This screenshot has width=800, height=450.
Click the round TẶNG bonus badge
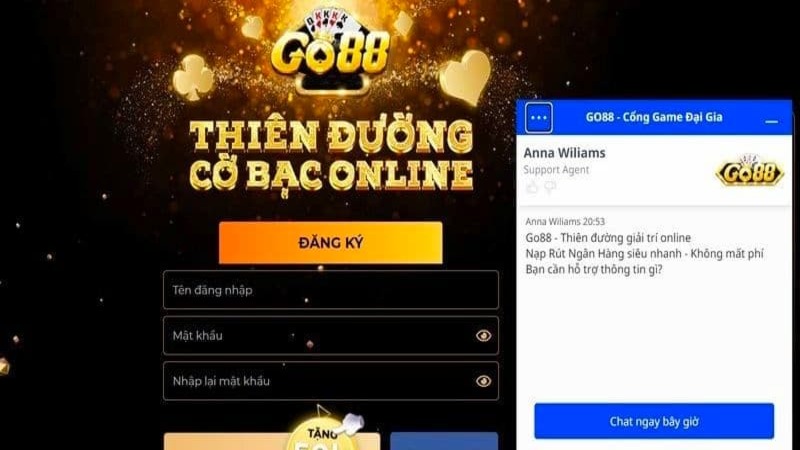pyautogui.click(x=321, y=434)
